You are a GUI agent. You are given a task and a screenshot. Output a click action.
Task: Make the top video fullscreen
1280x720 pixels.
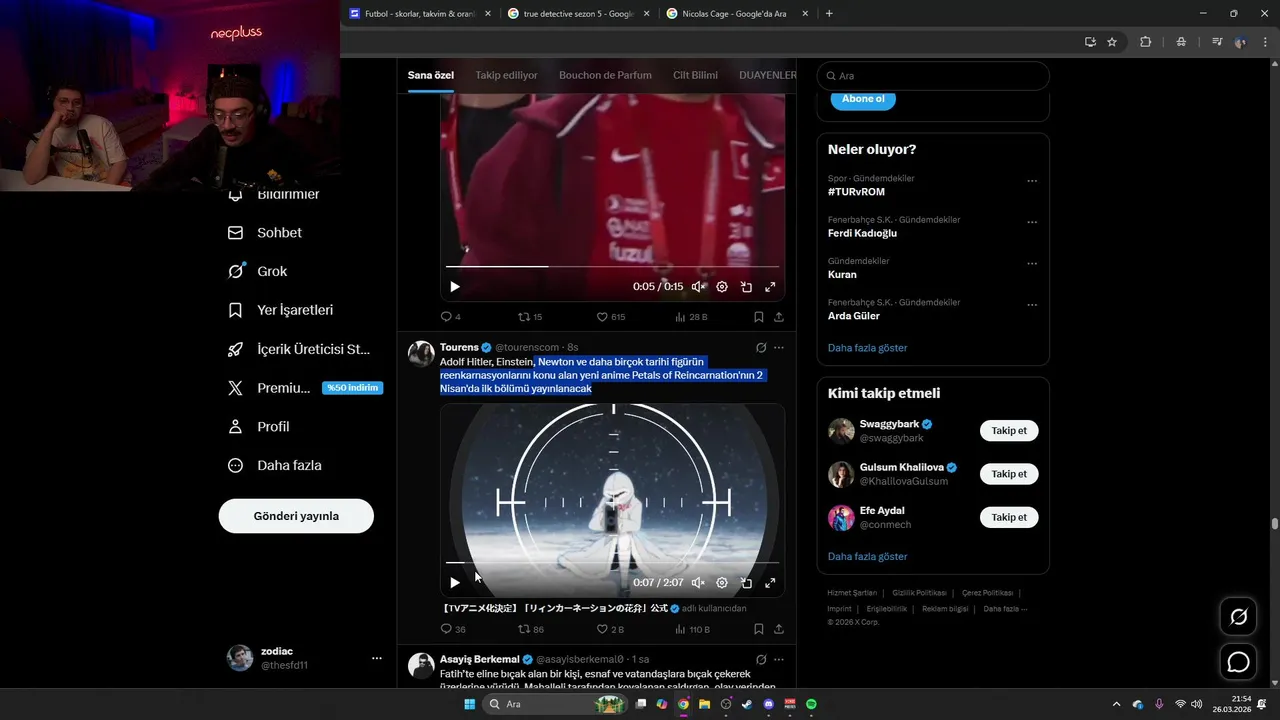coord(770,287)
